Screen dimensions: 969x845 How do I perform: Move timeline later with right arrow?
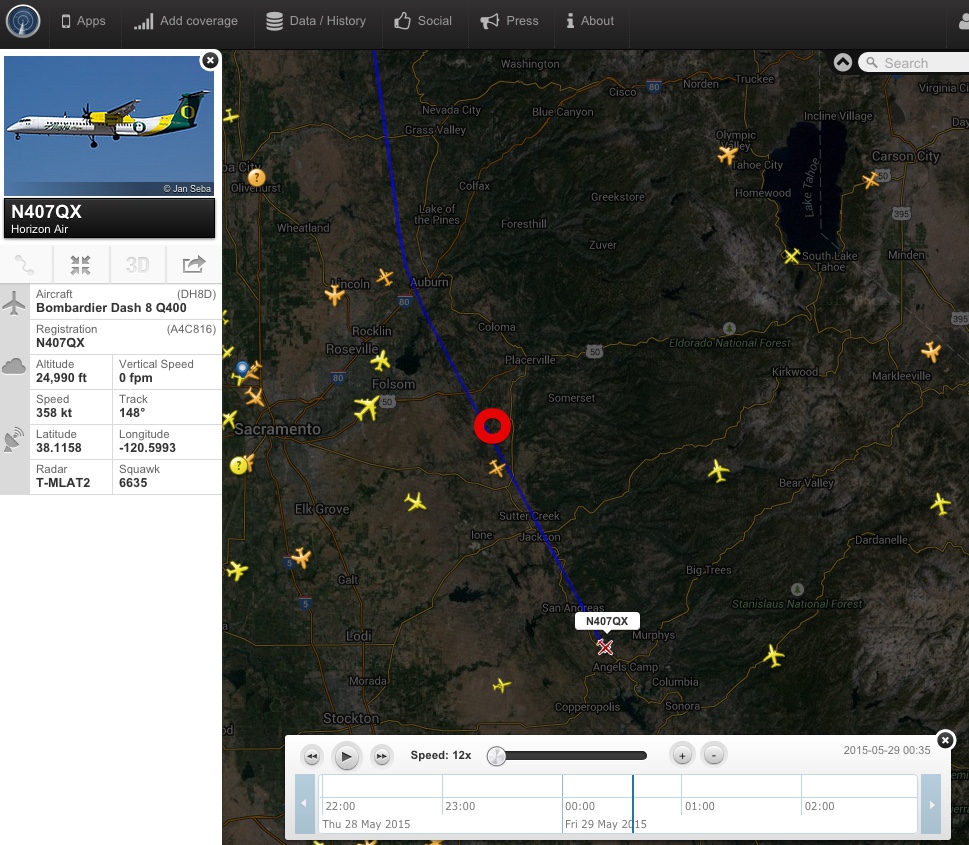[931, 804]
